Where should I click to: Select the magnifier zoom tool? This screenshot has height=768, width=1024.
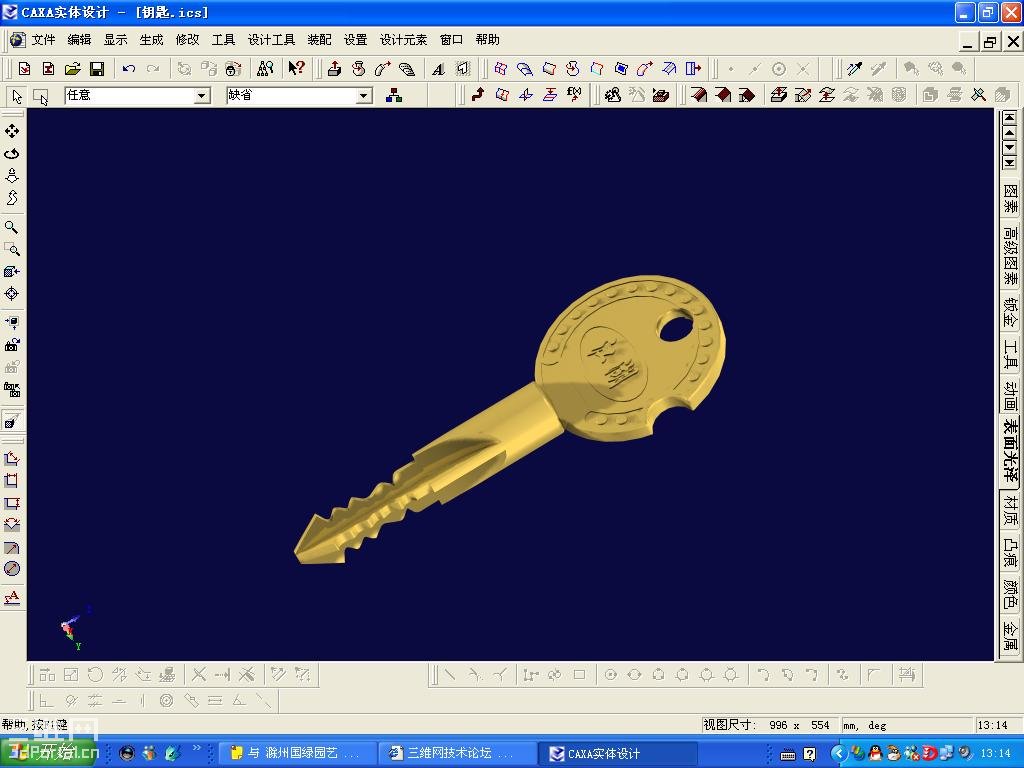pos(12,227)
